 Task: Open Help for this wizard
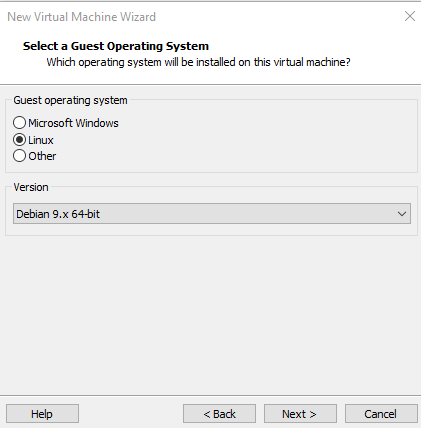click(42, 414)
